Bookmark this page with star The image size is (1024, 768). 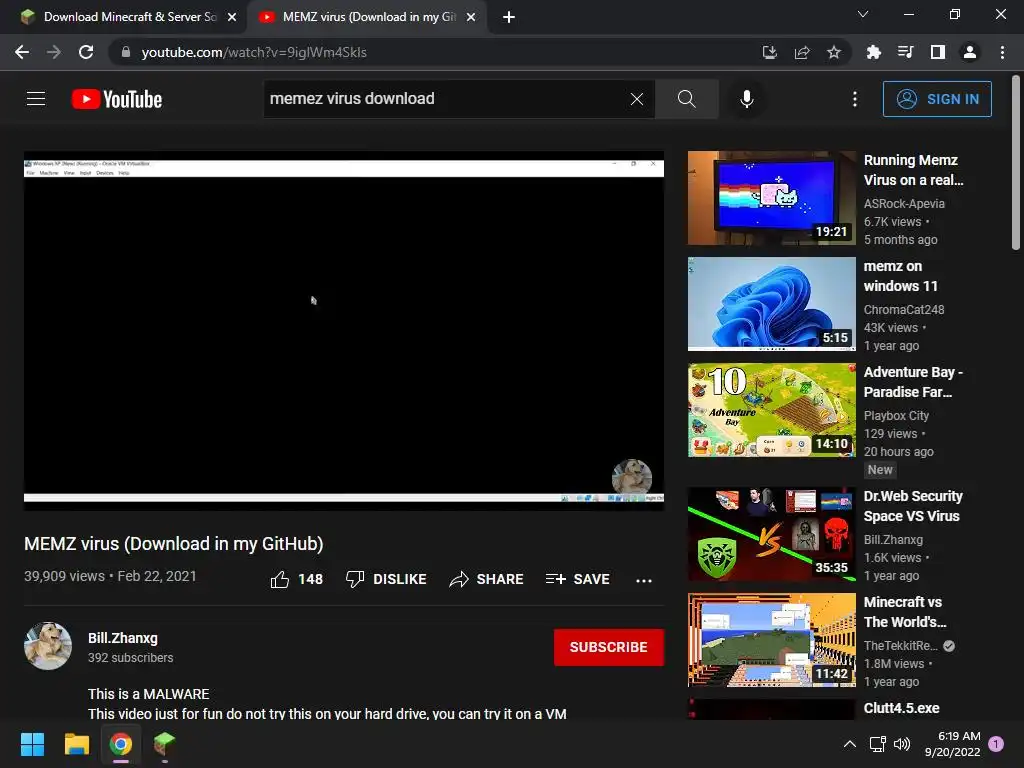tap(833, 52)
